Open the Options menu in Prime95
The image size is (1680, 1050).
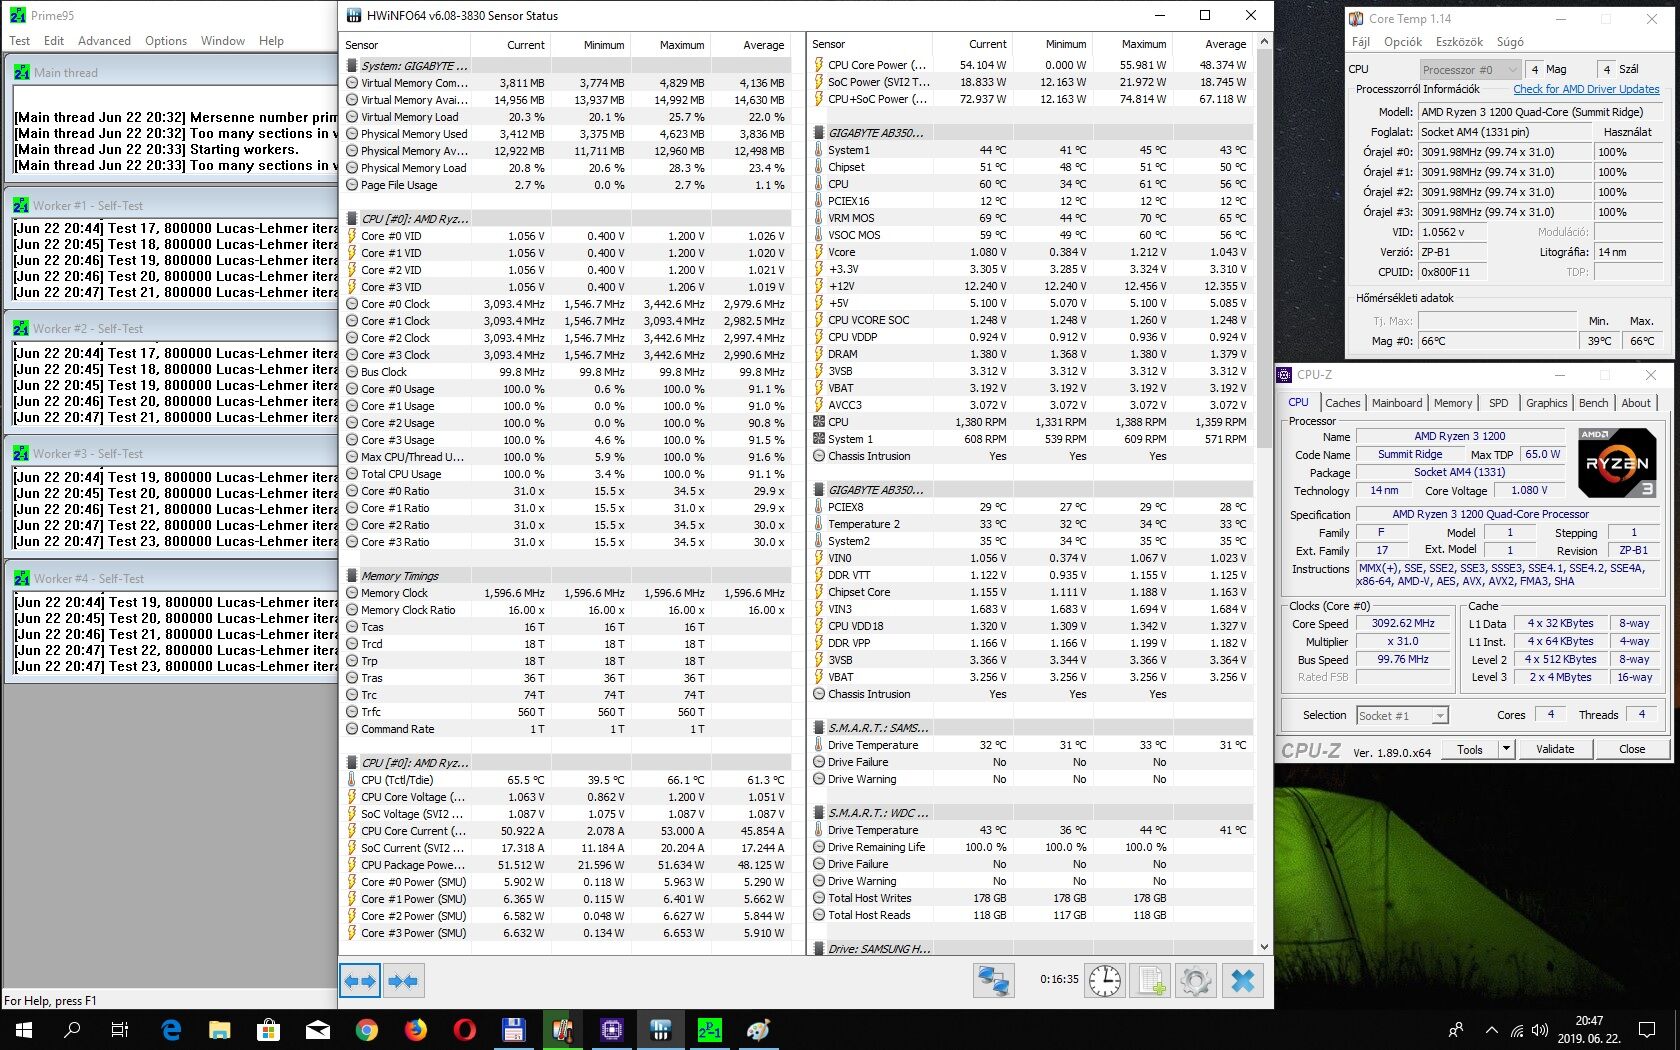tap(166, 41)
